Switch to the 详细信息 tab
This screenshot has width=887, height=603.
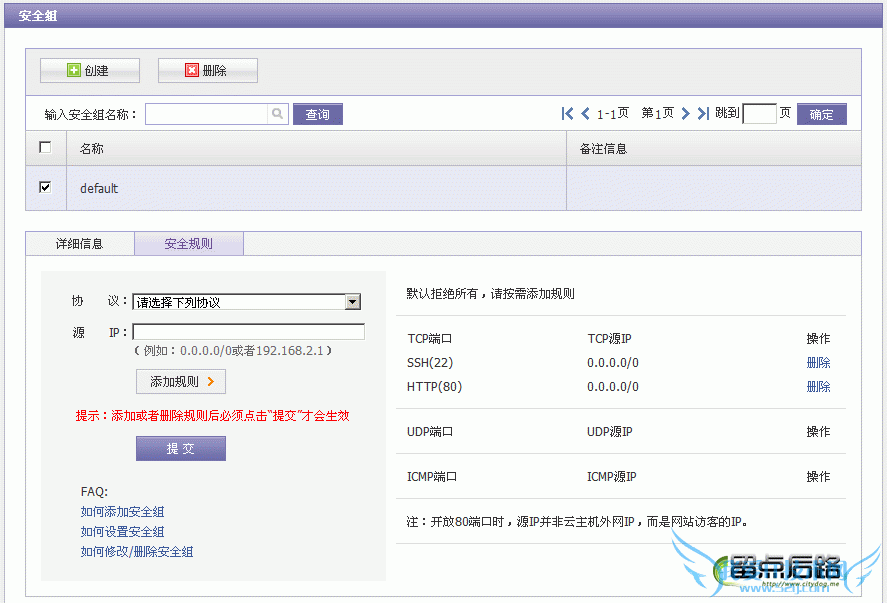point(79,243)
